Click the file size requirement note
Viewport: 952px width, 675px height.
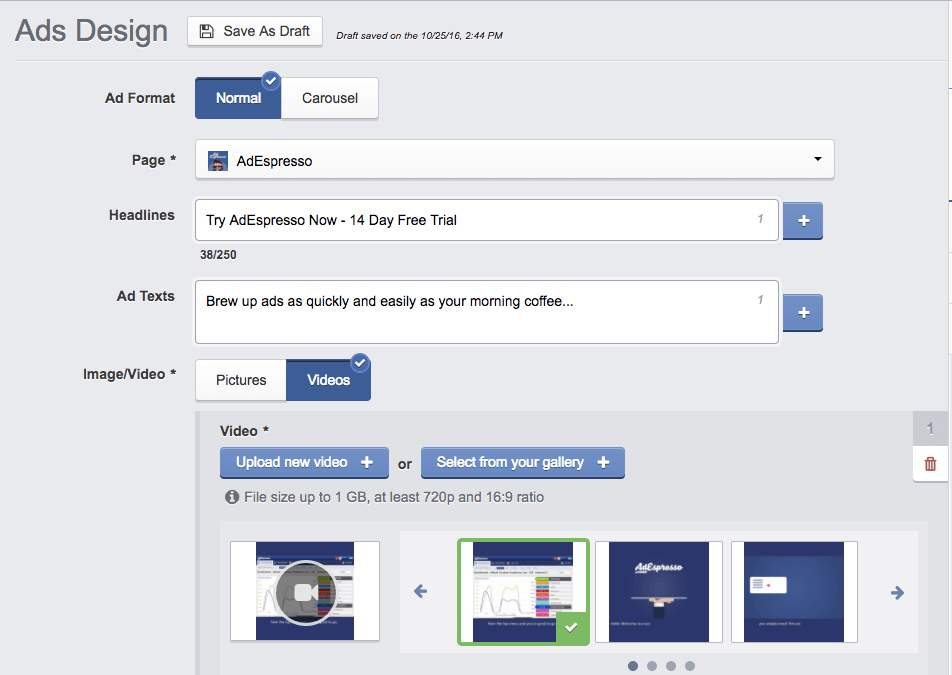(394, 497)
